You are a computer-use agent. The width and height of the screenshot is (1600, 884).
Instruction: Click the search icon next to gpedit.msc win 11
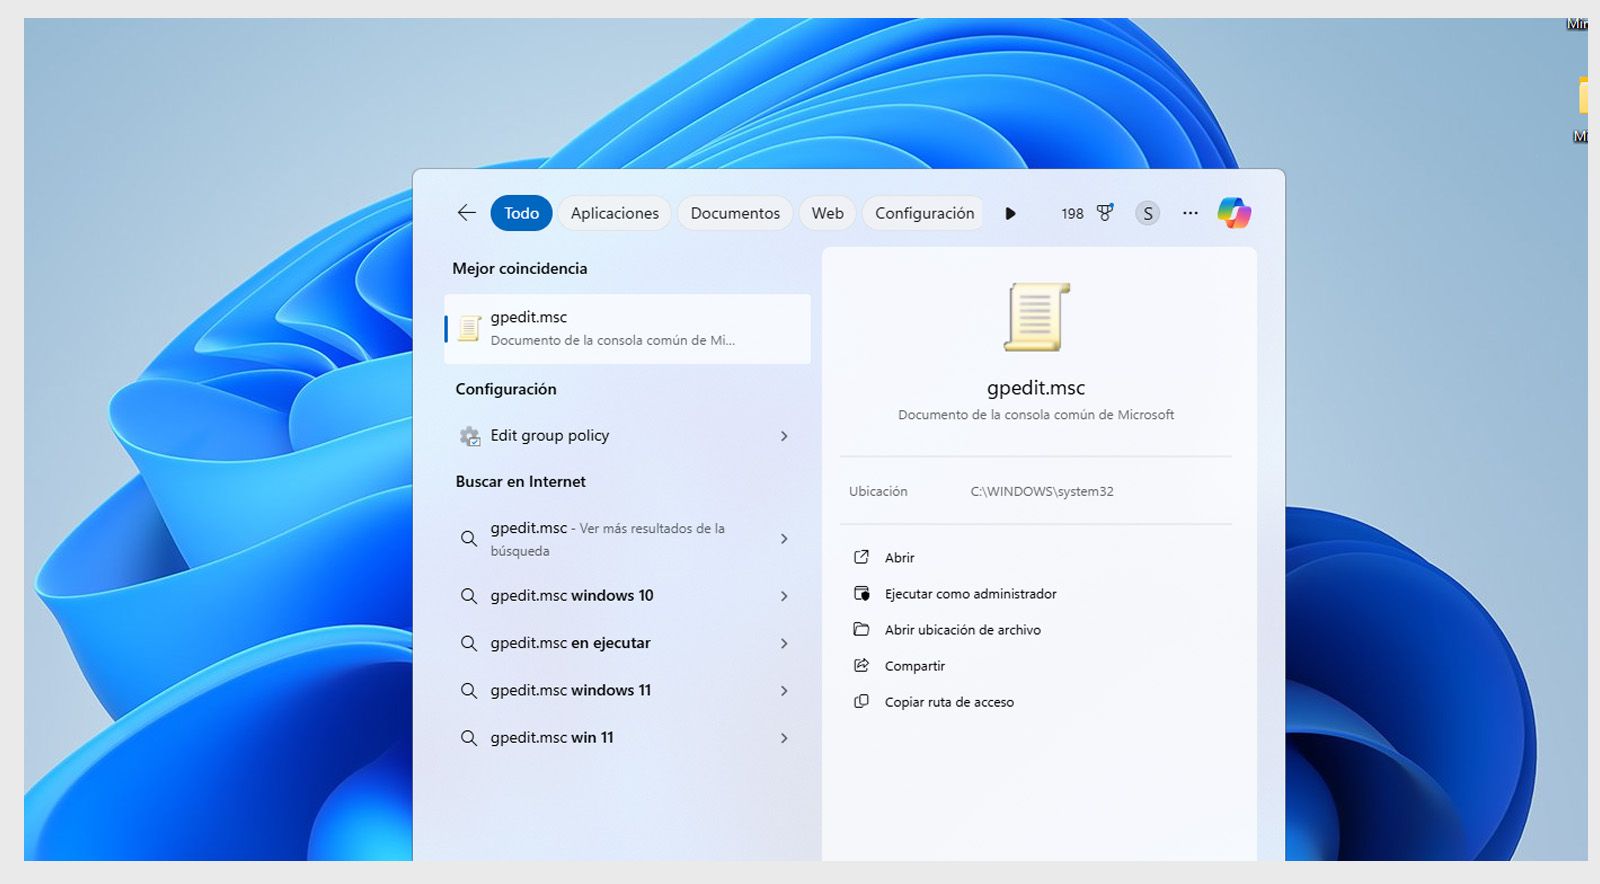pyautogui.click(x=468, y=738)
